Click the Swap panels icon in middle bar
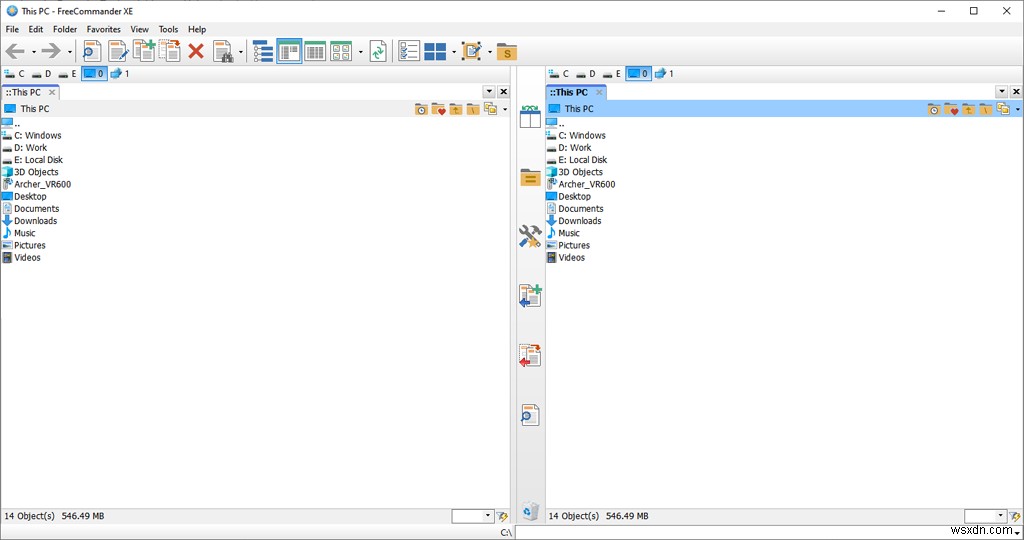The width and height of the screenshot is (1024, 540). coord(530,117)
